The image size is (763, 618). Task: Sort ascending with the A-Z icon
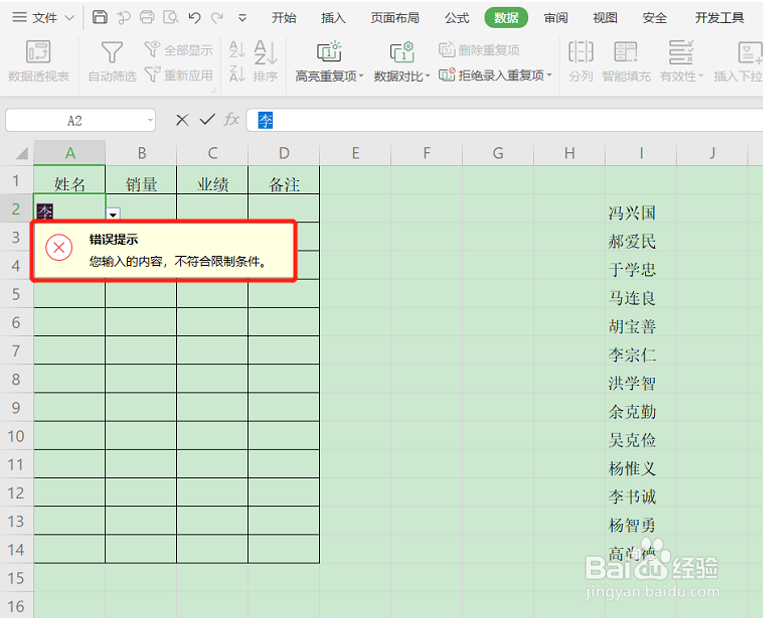(237, 49)
